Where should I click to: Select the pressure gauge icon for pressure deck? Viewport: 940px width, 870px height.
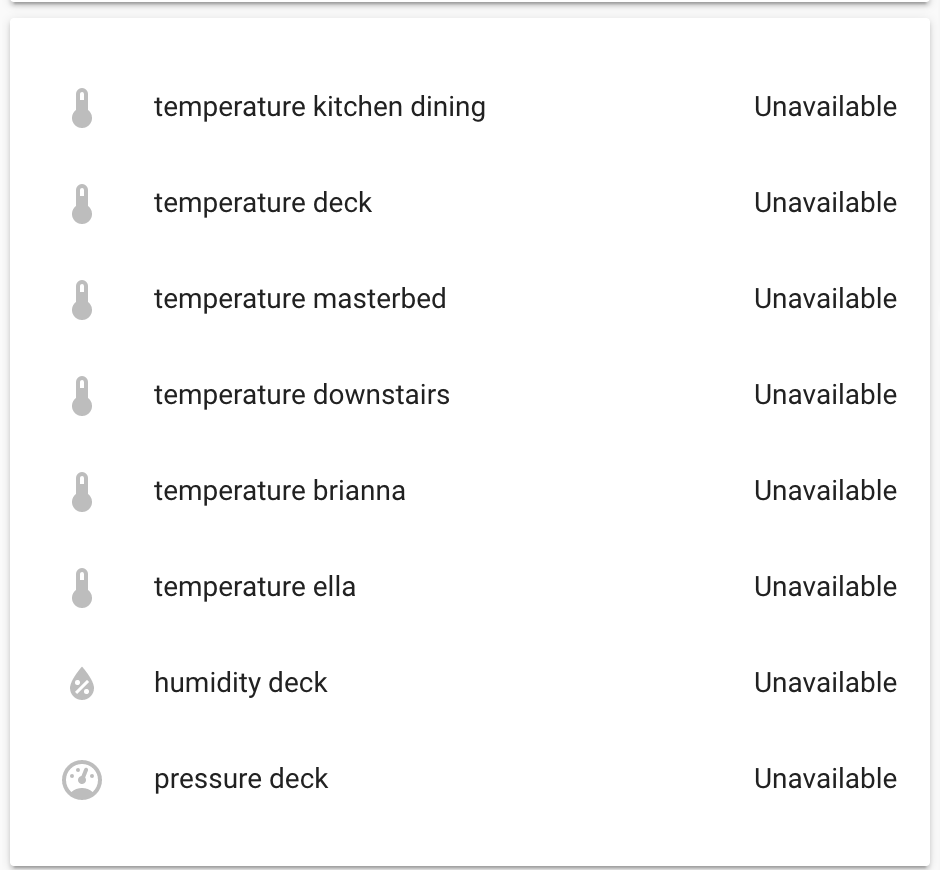[x=82, y=779]
